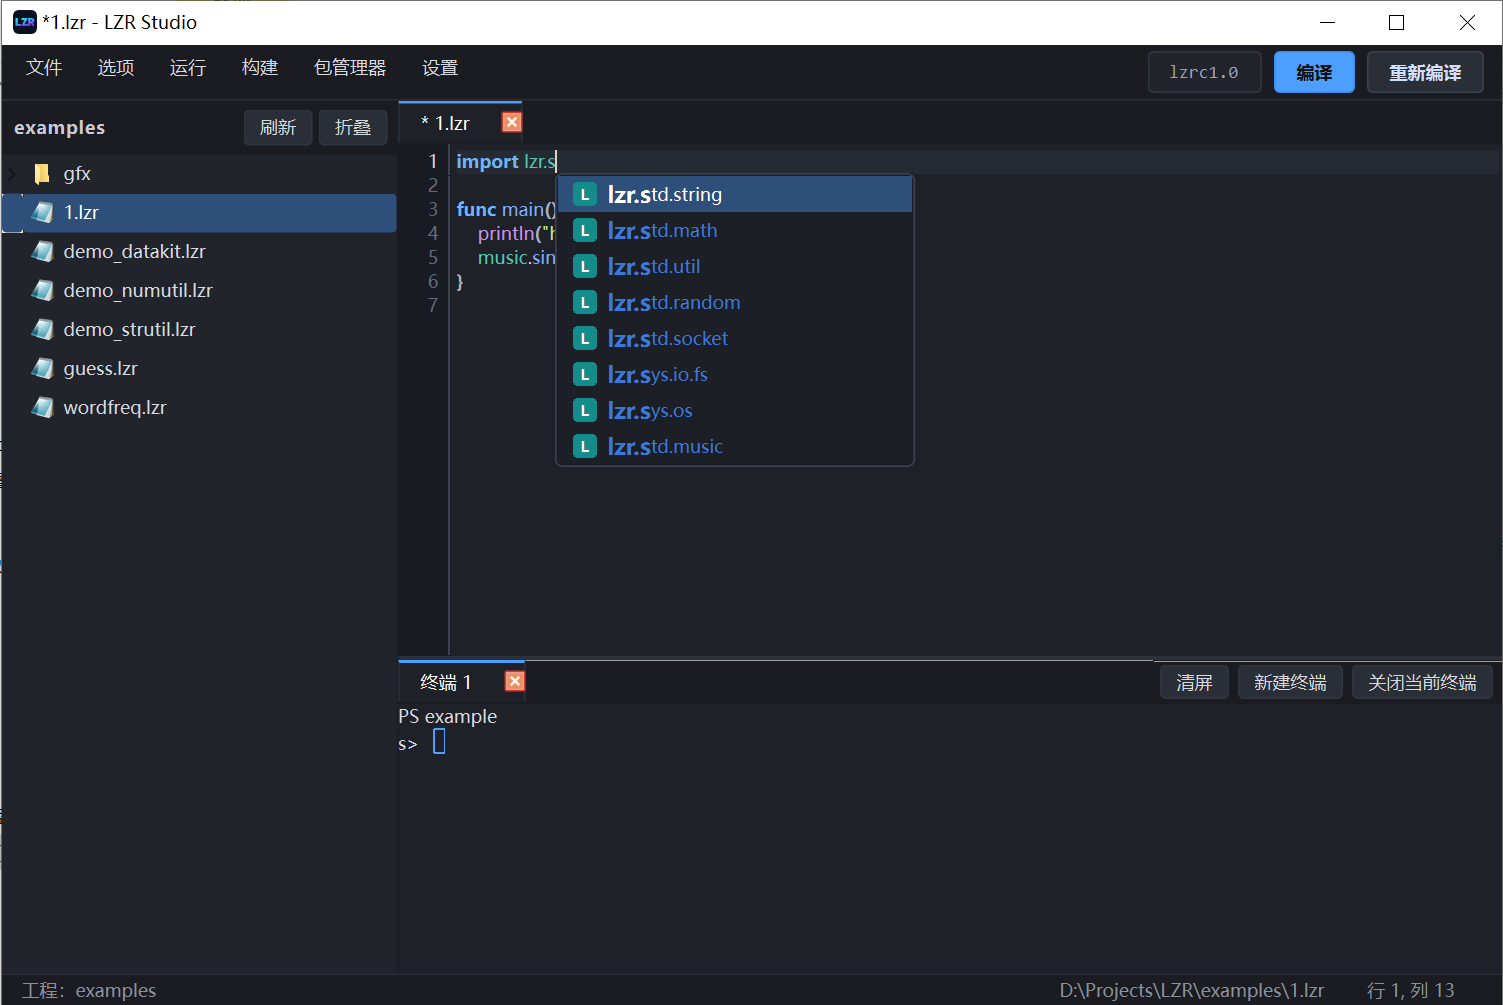Image resolution: width=1503 pixels, height=1005 pixels.
Task: Select 1.lzr in the file tree
Action: 200,213
